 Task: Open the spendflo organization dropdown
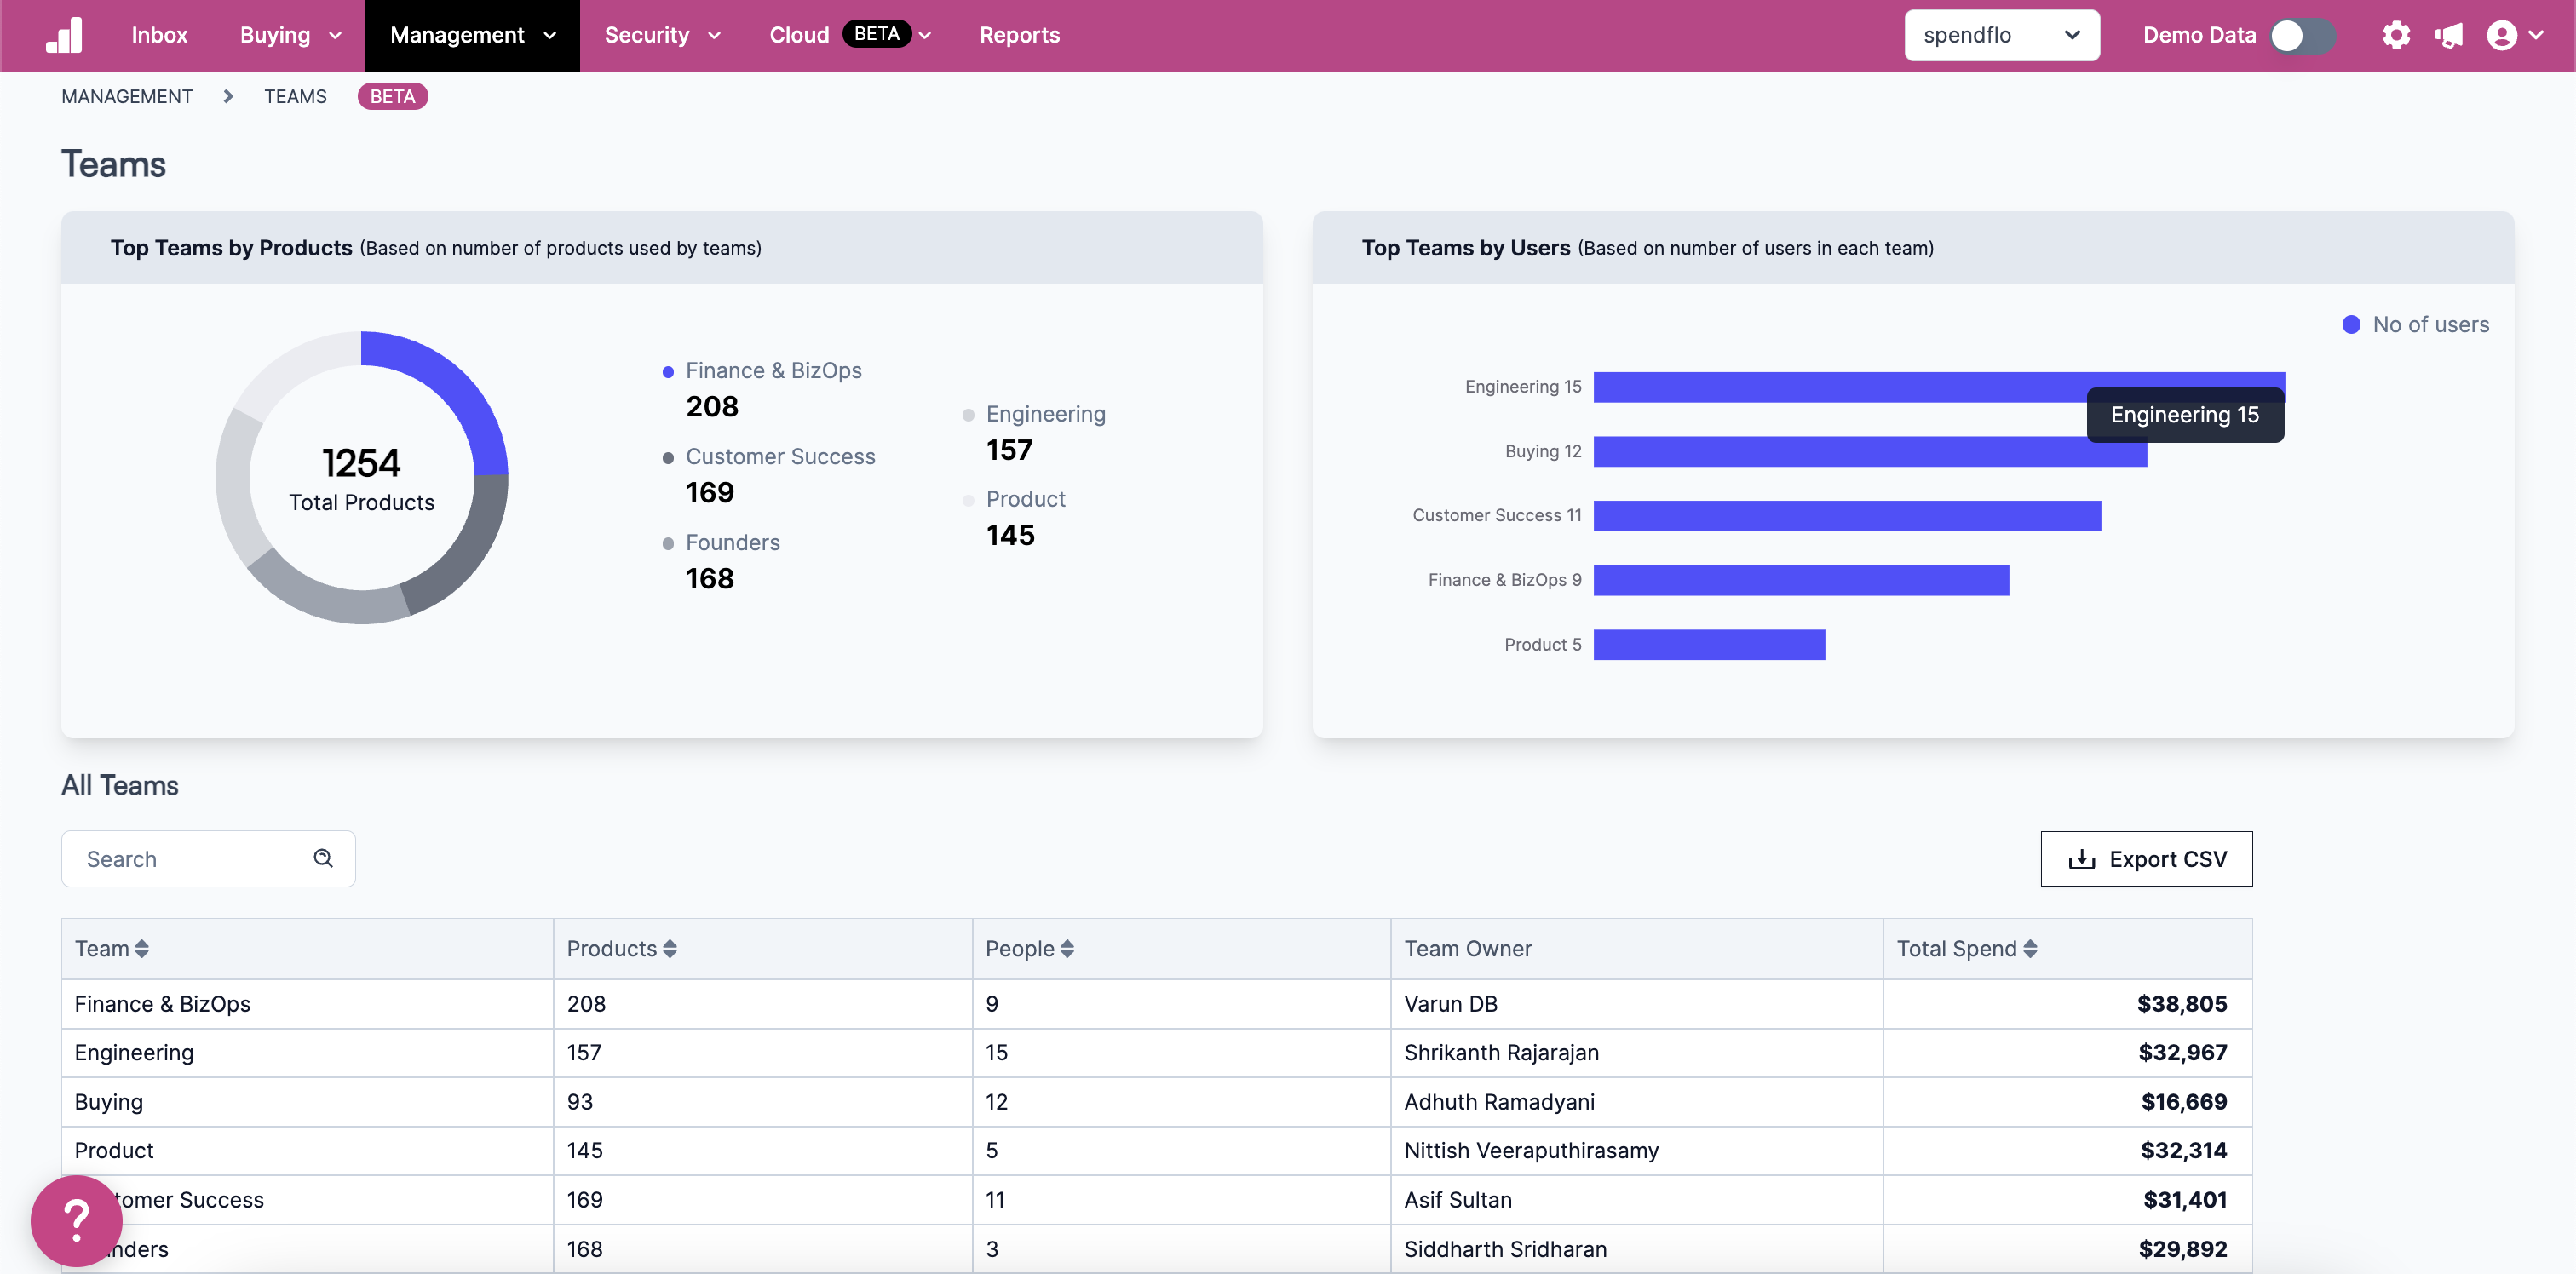point(2001,35)
